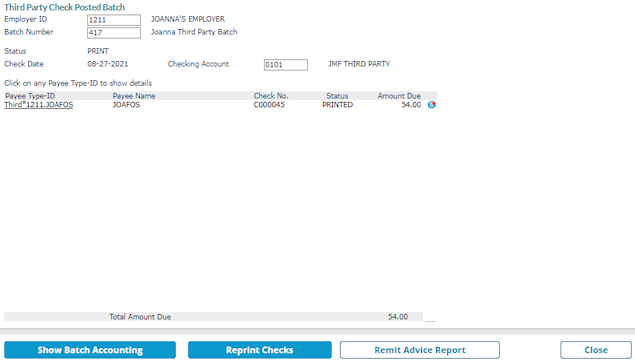This screenshot has height=362, width=635.
Task: Select the Total Amount Due value 54.00
Action: 398,317
